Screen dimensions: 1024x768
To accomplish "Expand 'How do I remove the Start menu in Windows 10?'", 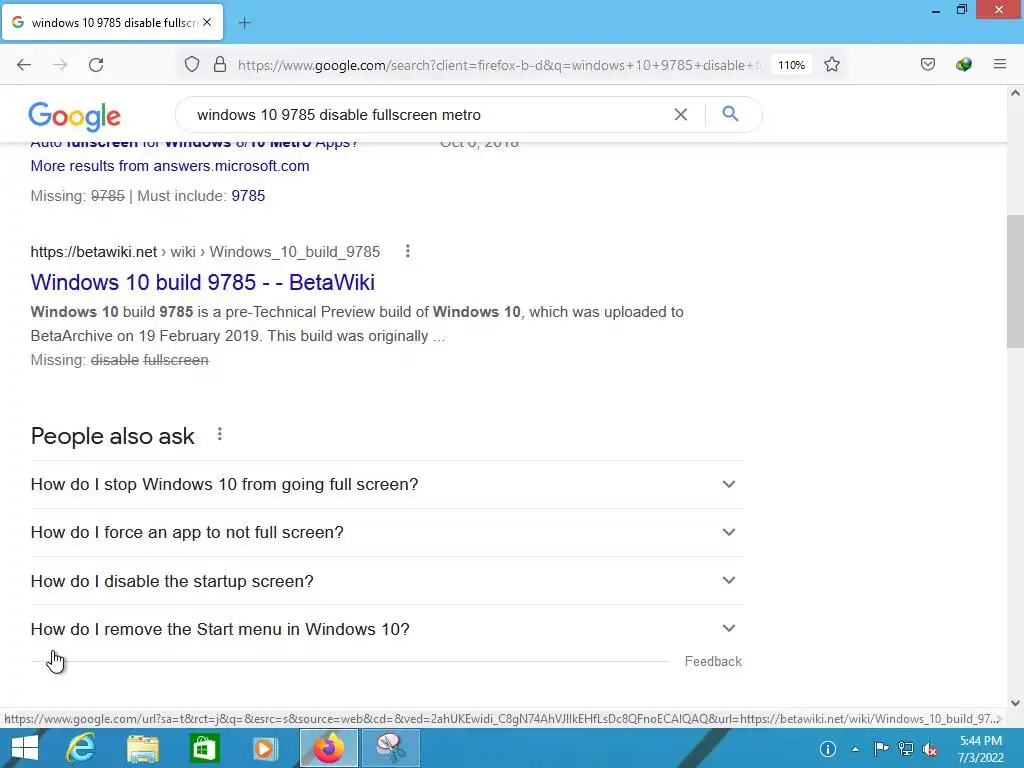I will coord(387,629).
